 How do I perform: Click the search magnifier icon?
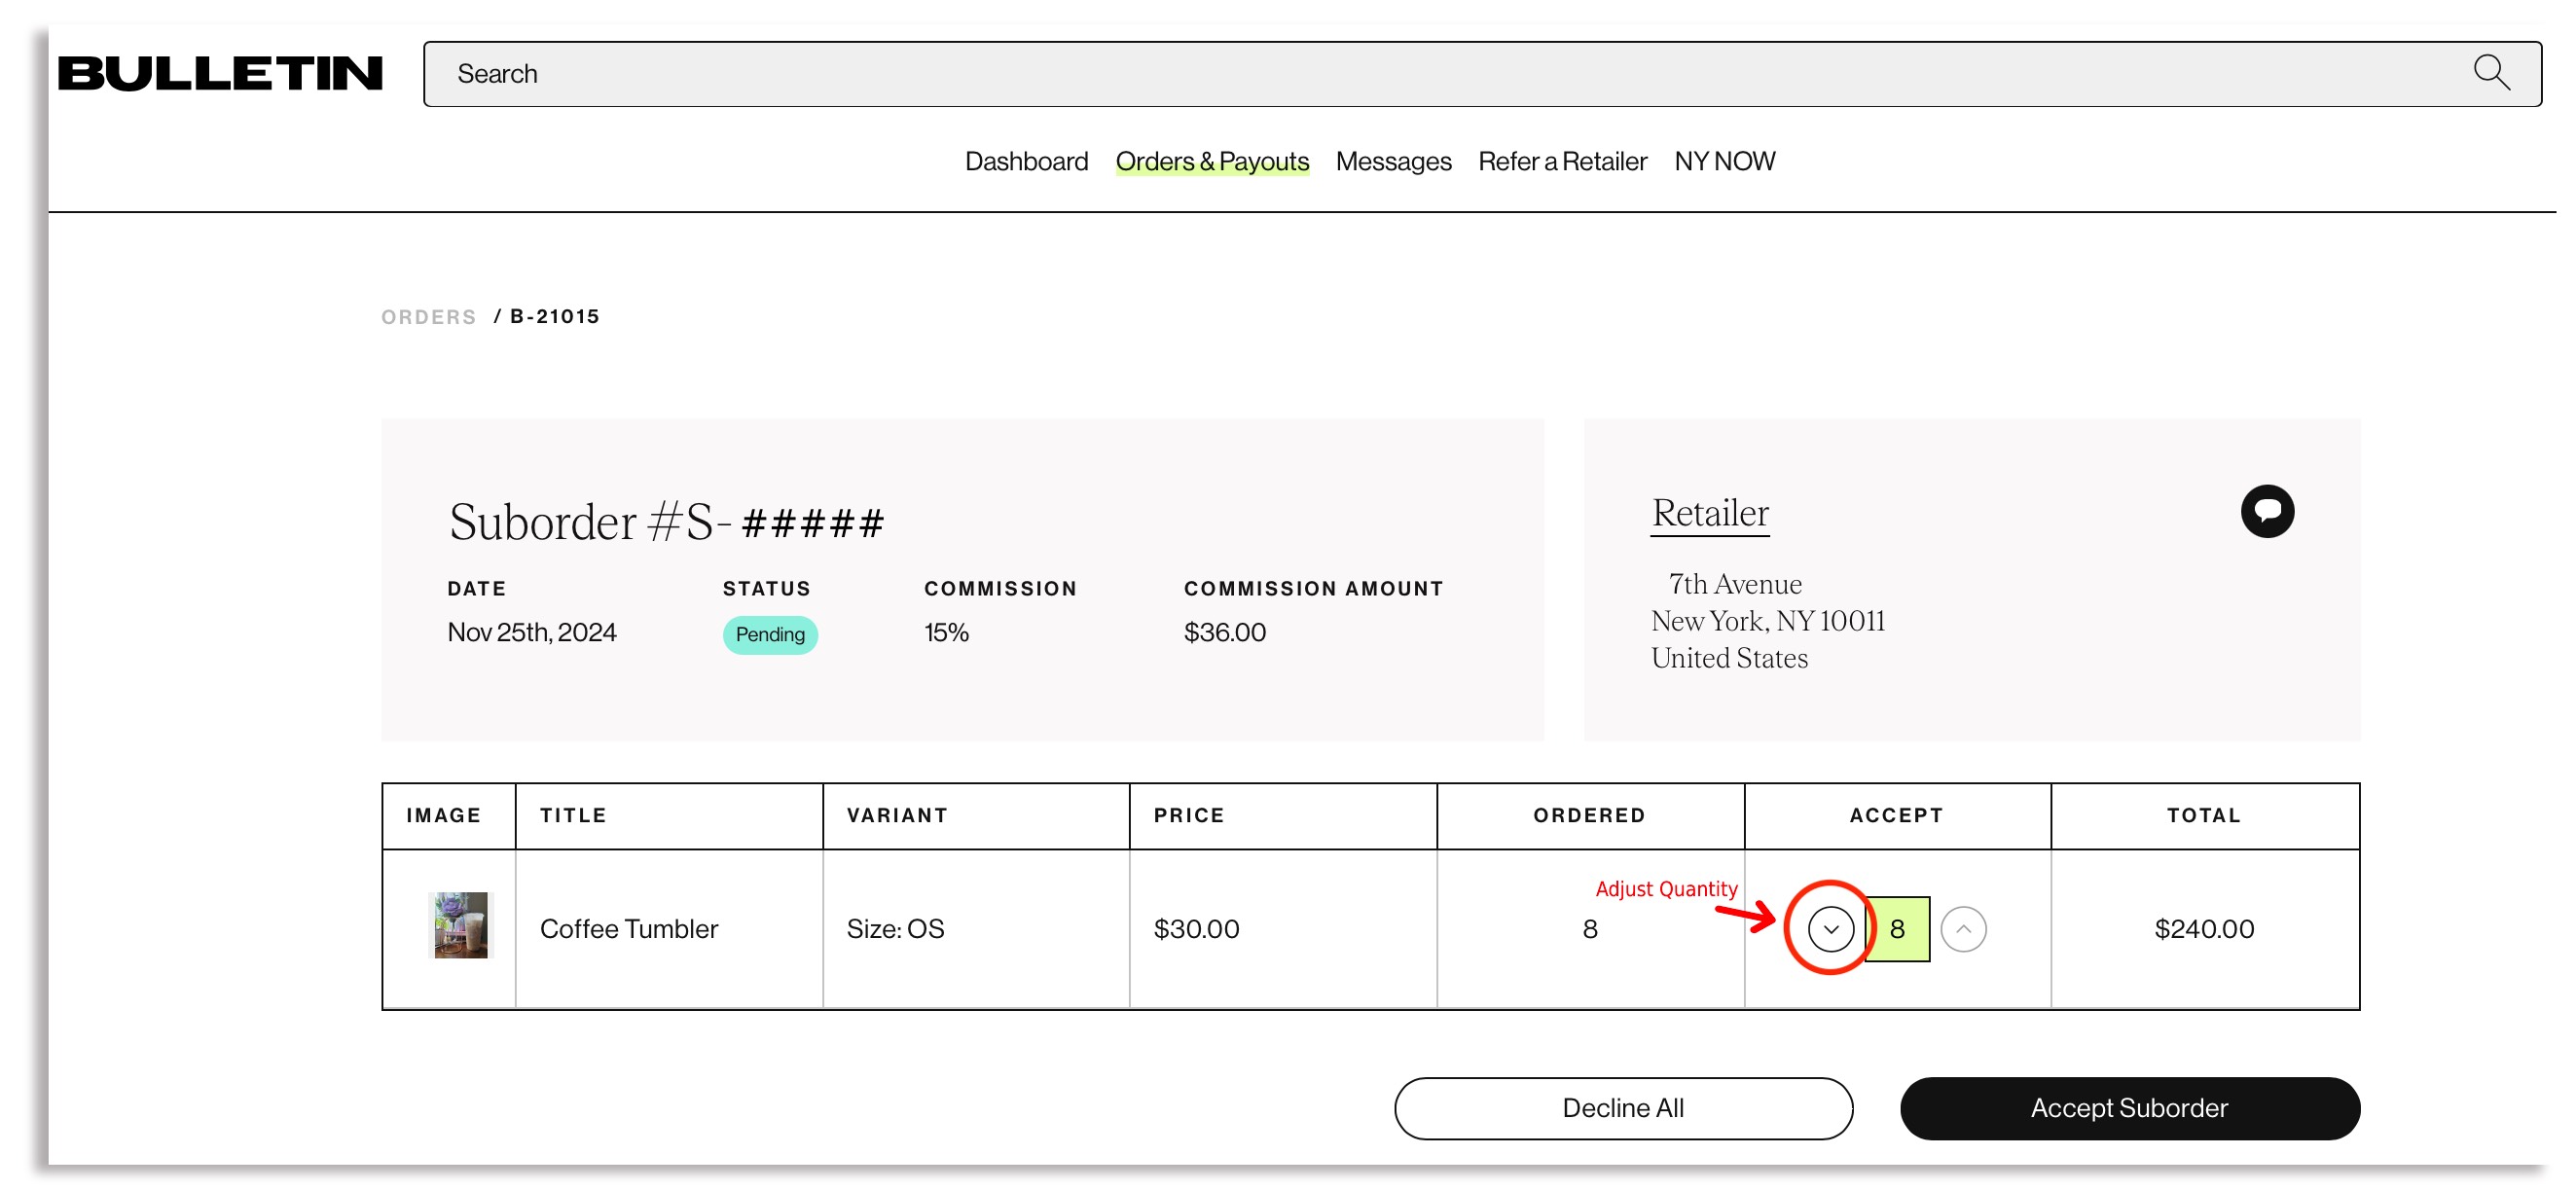(x=2490, y=73)
